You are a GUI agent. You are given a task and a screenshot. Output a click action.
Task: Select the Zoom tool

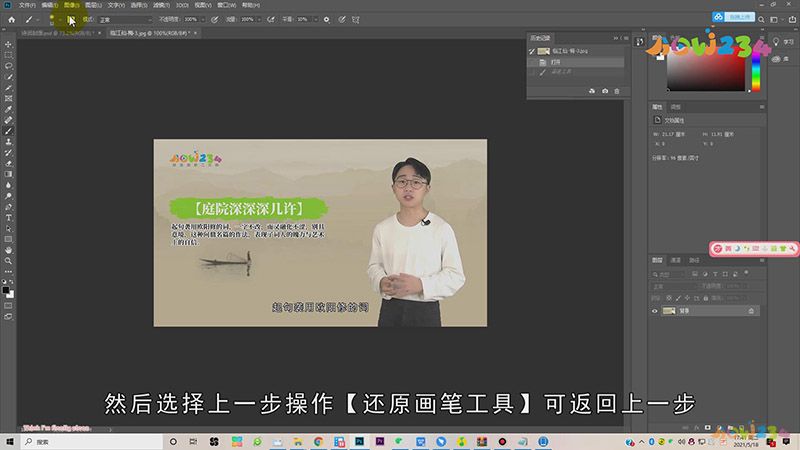pyautogui.click(x=8, y=261)
